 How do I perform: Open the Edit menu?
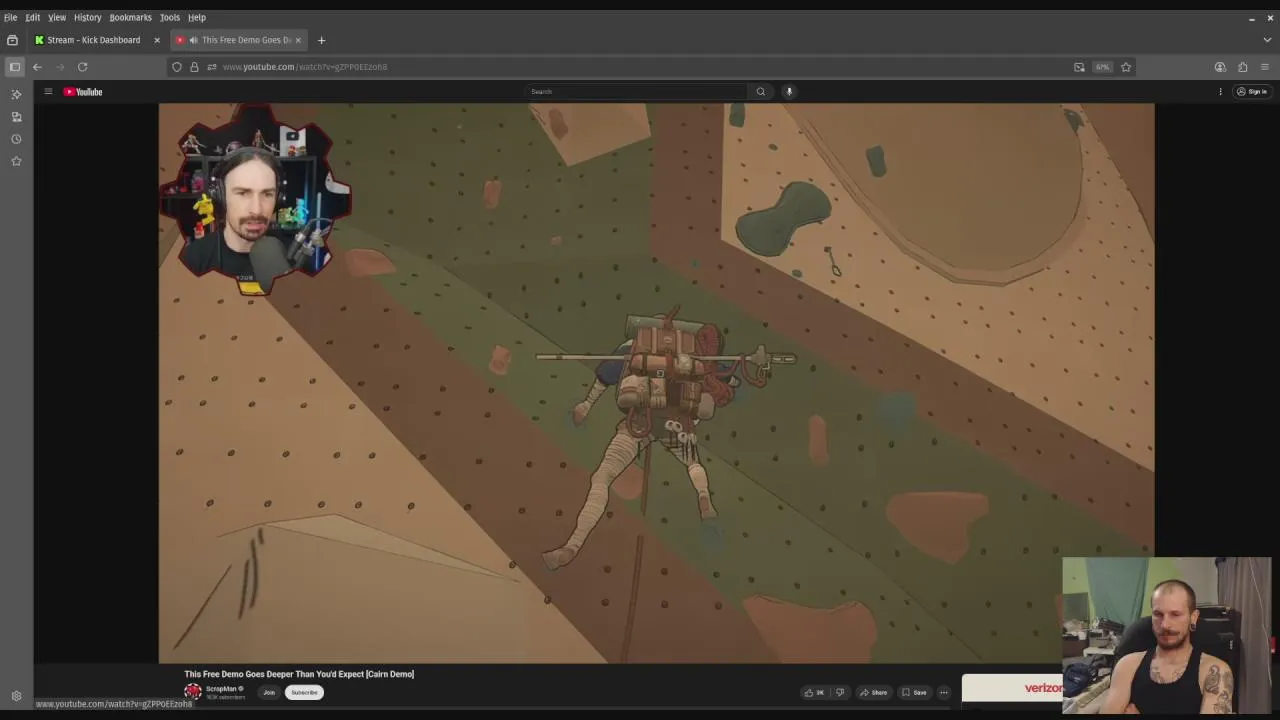click(33, 17)
